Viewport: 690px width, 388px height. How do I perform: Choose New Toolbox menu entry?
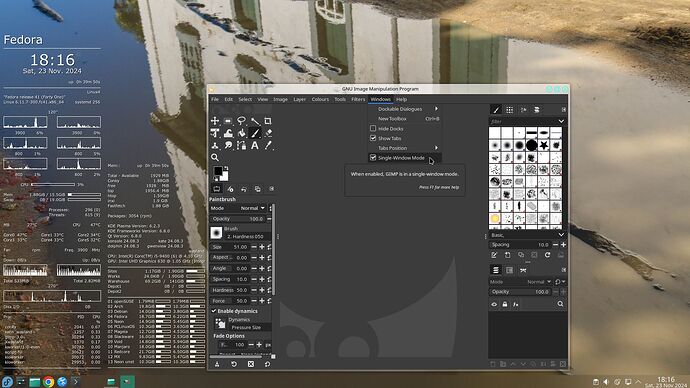coord(404,119)
